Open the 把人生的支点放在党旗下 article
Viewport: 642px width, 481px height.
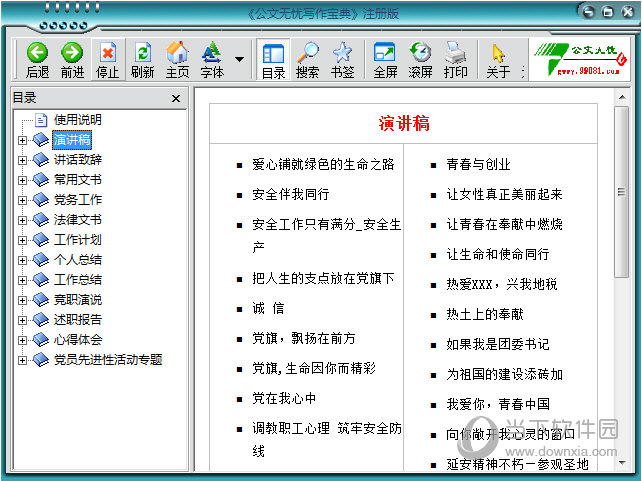click(323, 279)
